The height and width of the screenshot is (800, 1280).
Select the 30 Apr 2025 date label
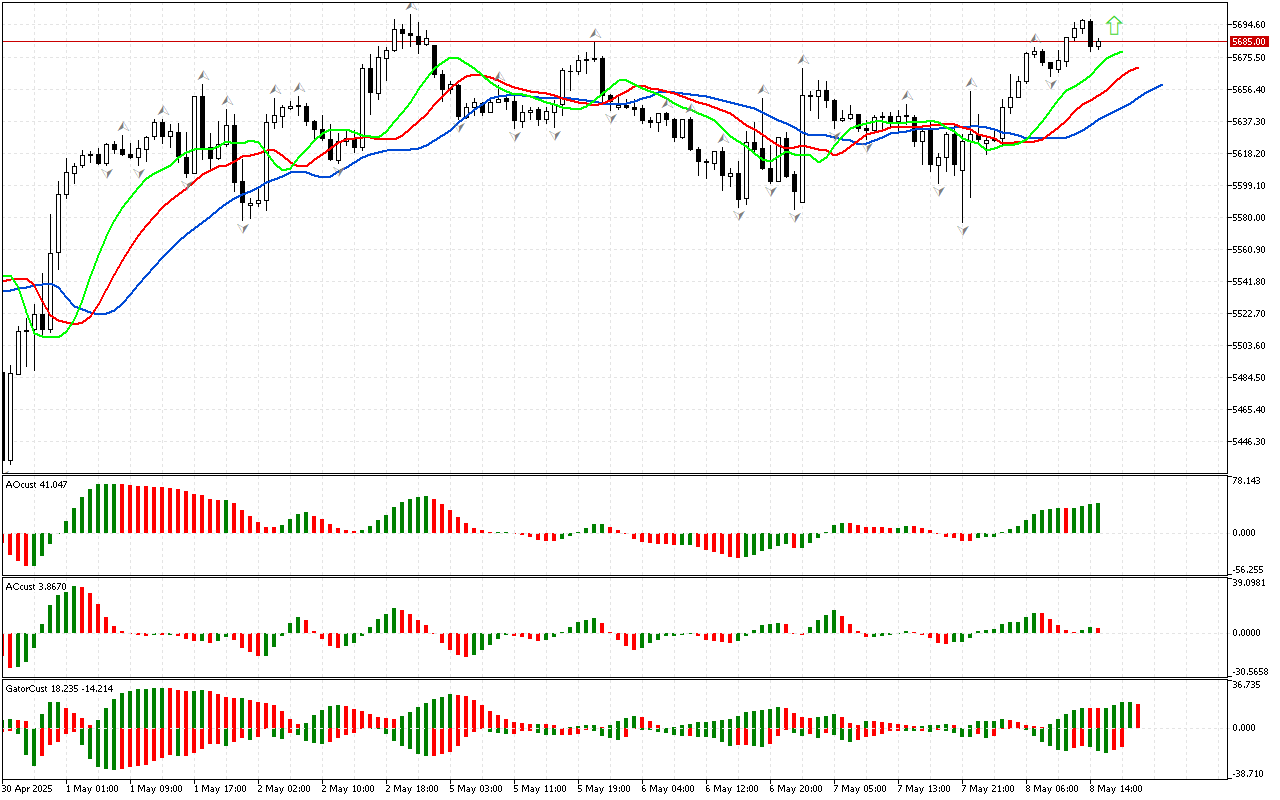pyautogui.click(x=30, y=788)
